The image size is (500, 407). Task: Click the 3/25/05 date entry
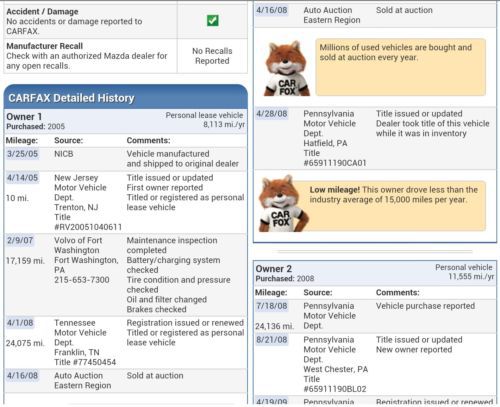22,154
